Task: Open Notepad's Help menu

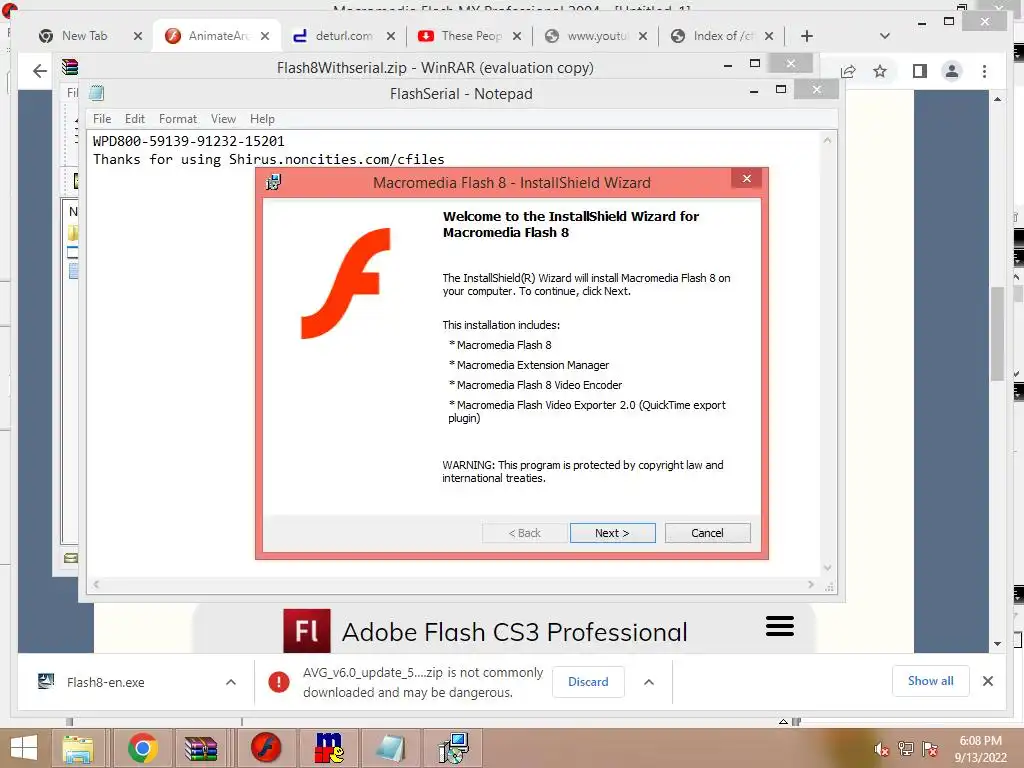Action: coord(262,119)
